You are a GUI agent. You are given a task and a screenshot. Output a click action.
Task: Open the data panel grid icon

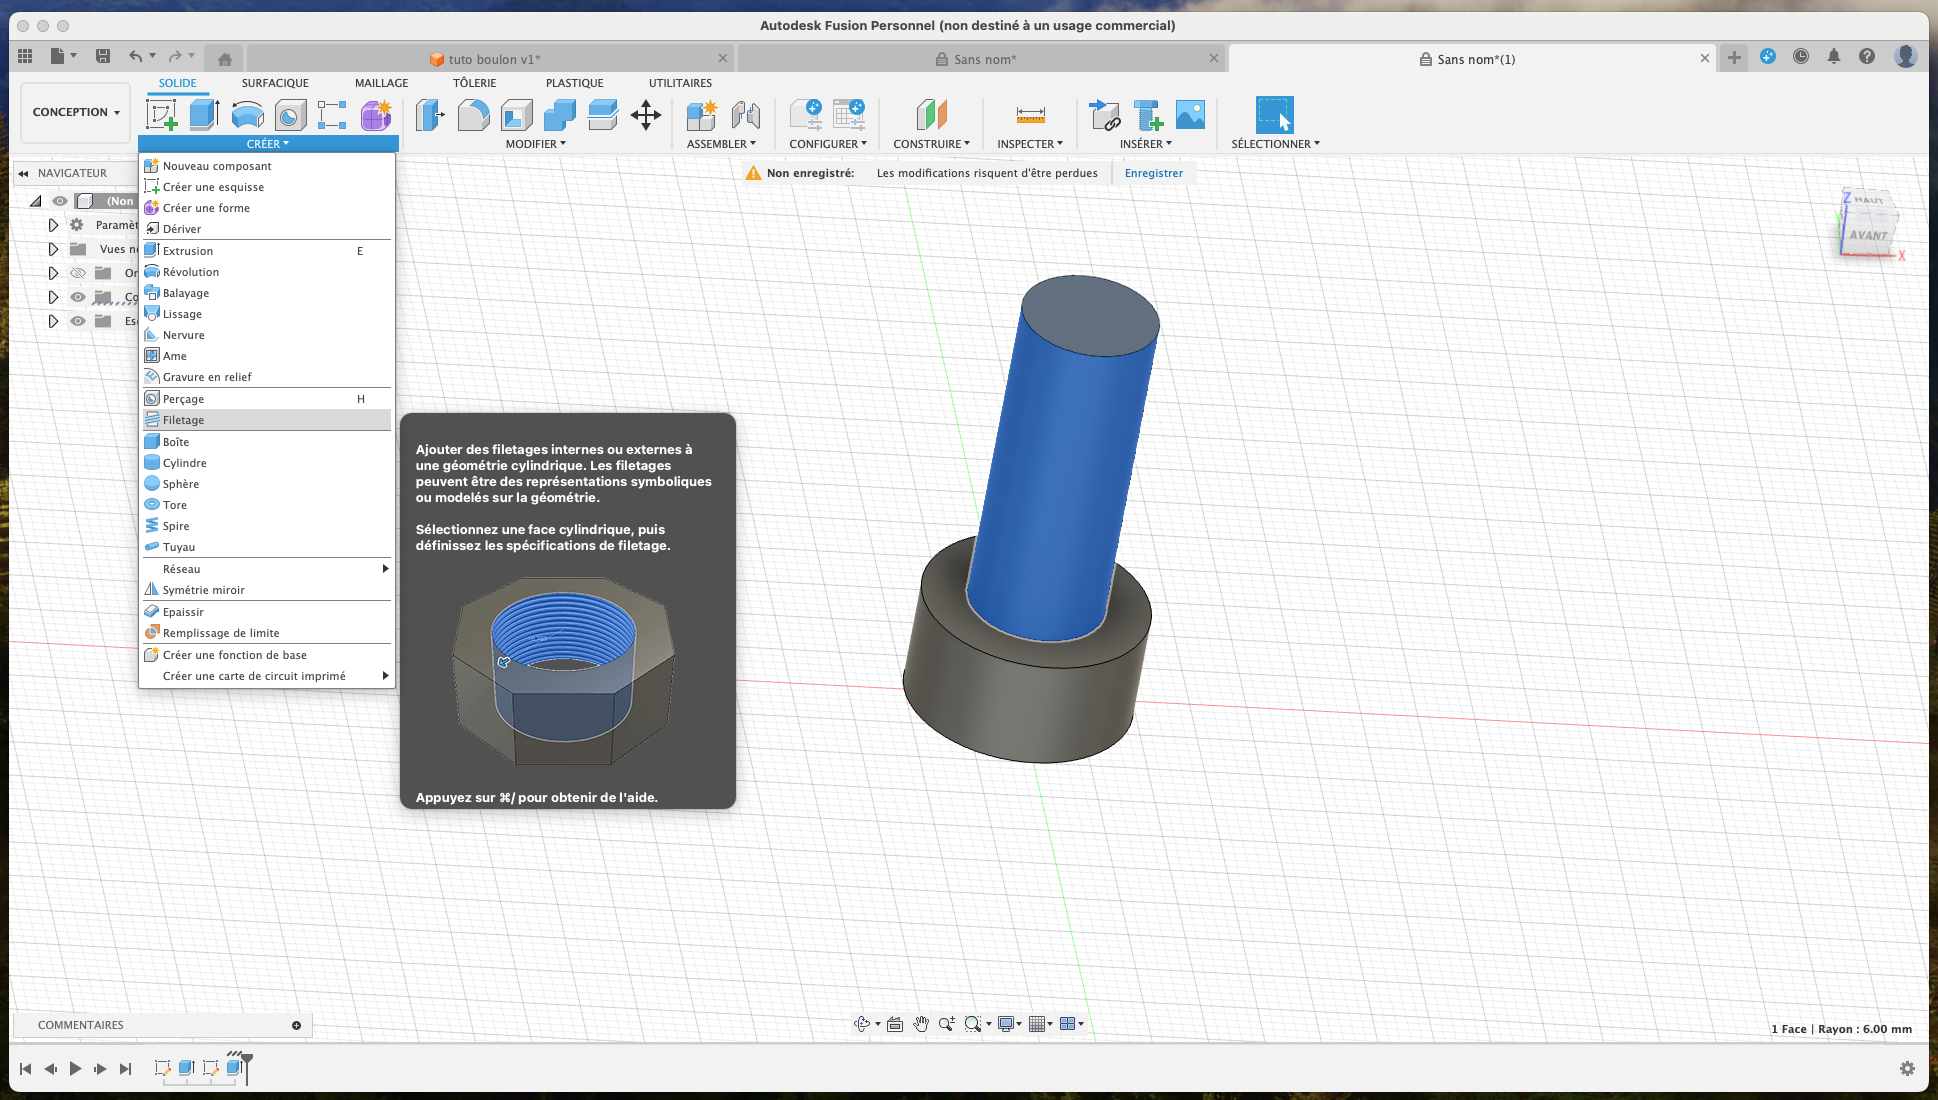pyautogui.click(x=25, y=56)
